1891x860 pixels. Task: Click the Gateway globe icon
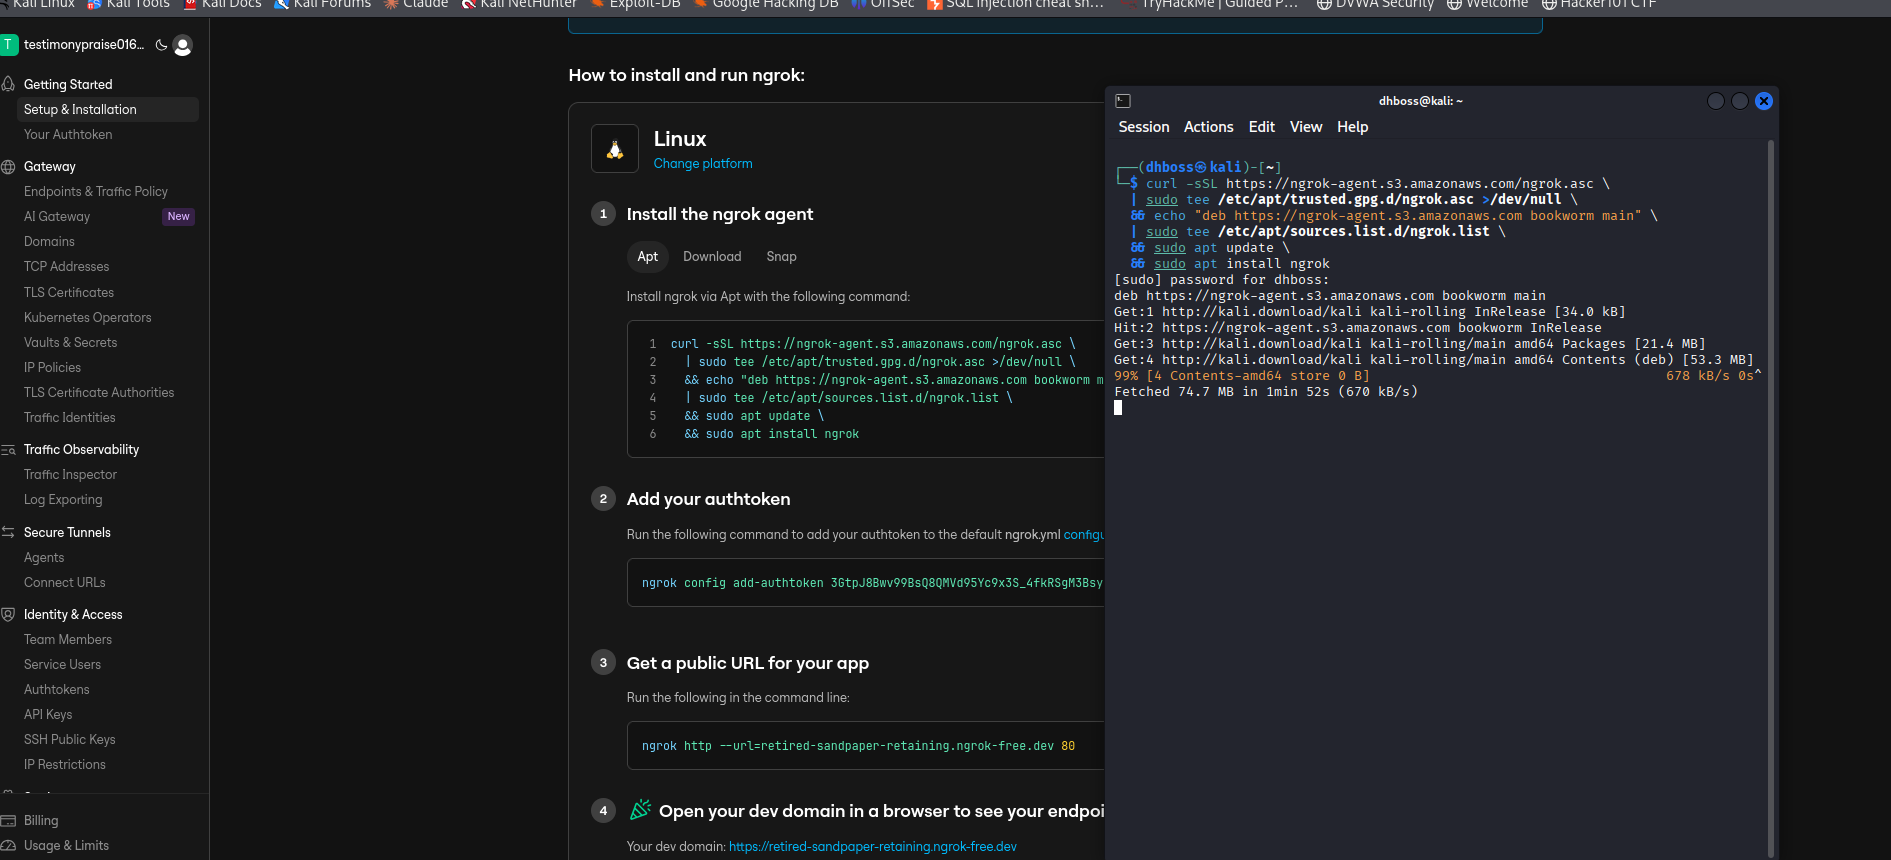pyautogui.click(x=8, y=167)
